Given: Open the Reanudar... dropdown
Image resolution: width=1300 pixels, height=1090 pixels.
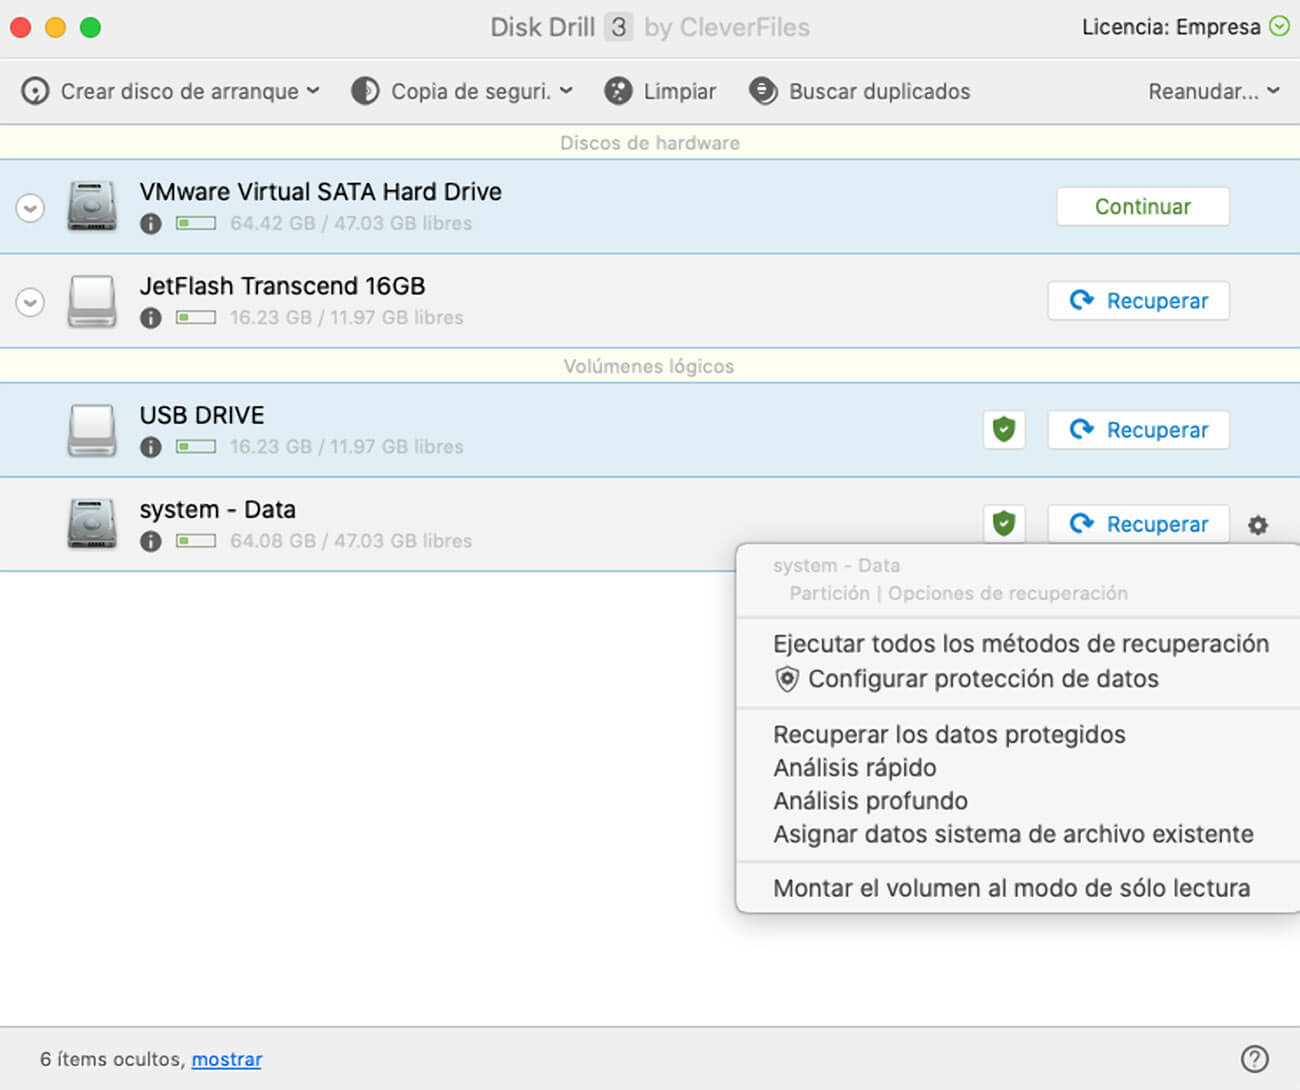Looking at the screenshot, I should pos(1214,91).
